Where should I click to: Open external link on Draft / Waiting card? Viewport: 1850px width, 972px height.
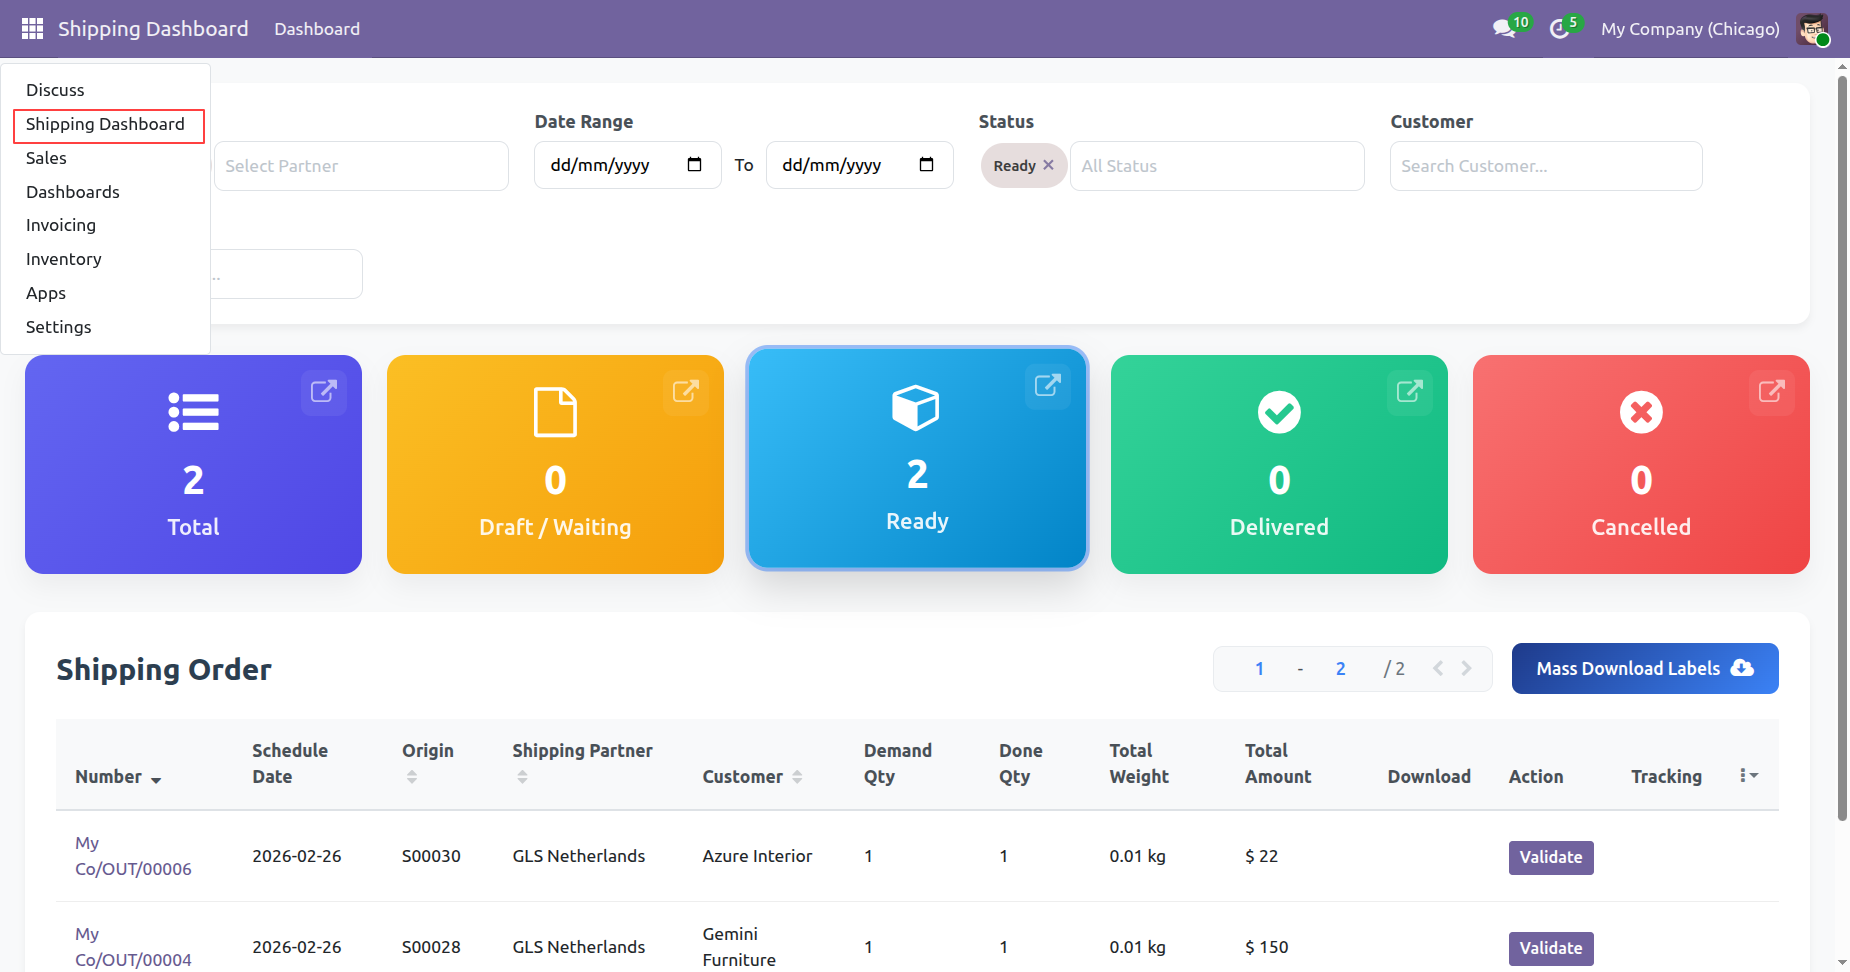coord(685,391)
